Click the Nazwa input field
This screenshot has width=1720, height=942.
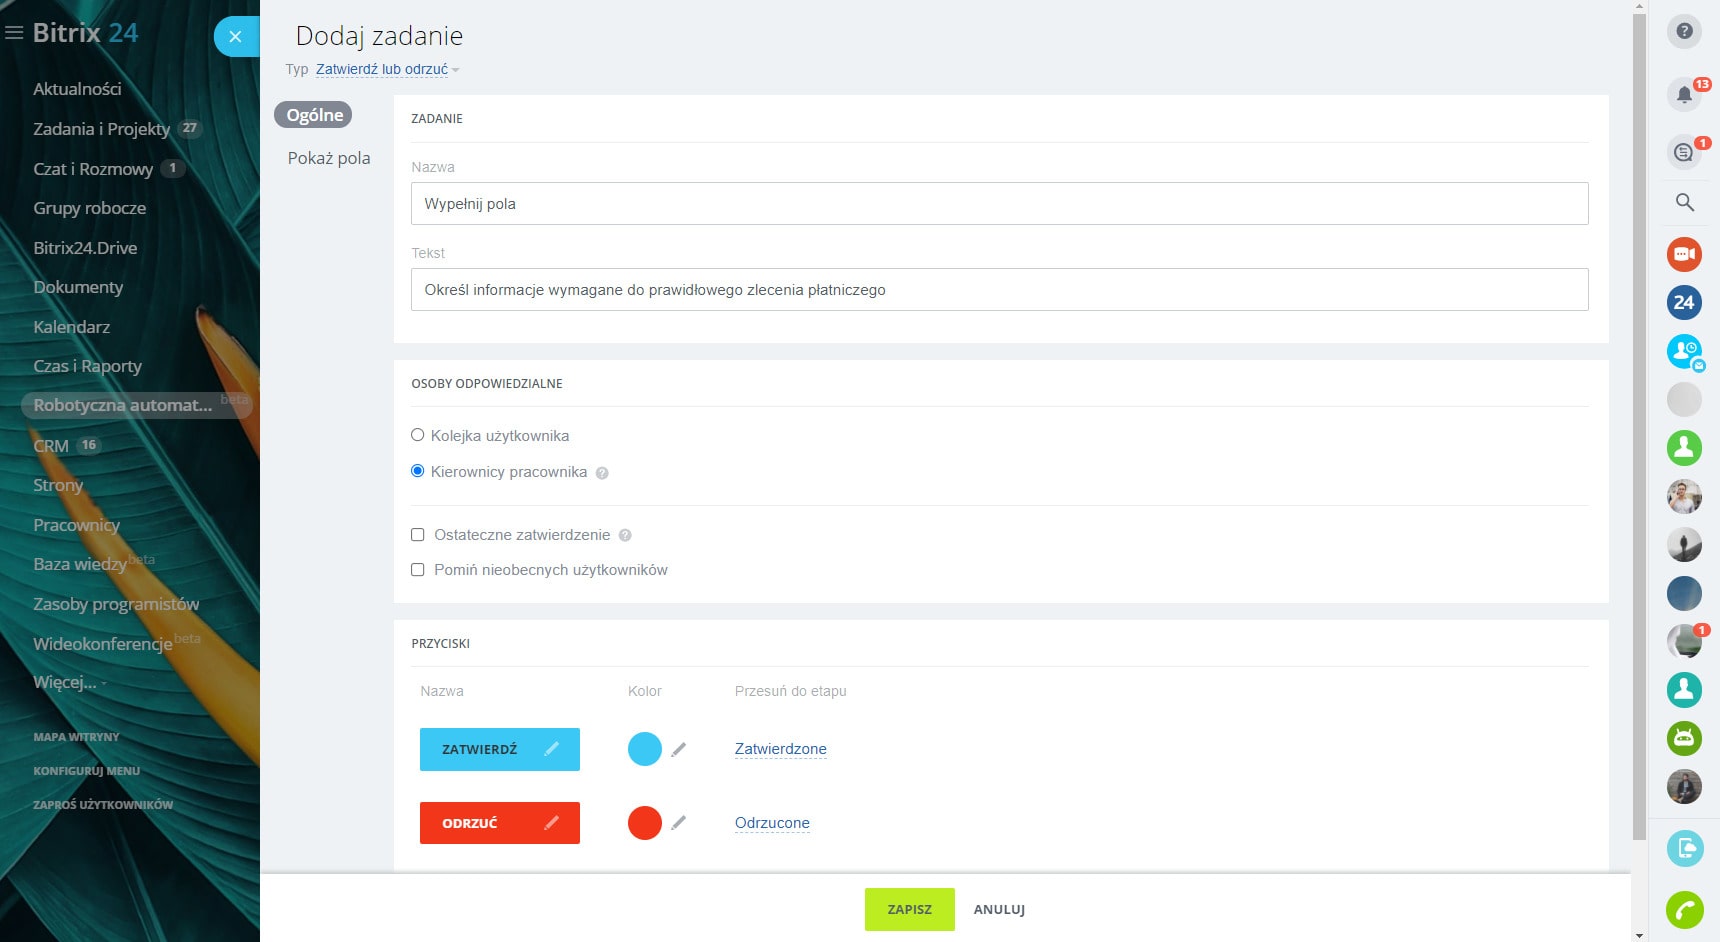pos(998,204)
